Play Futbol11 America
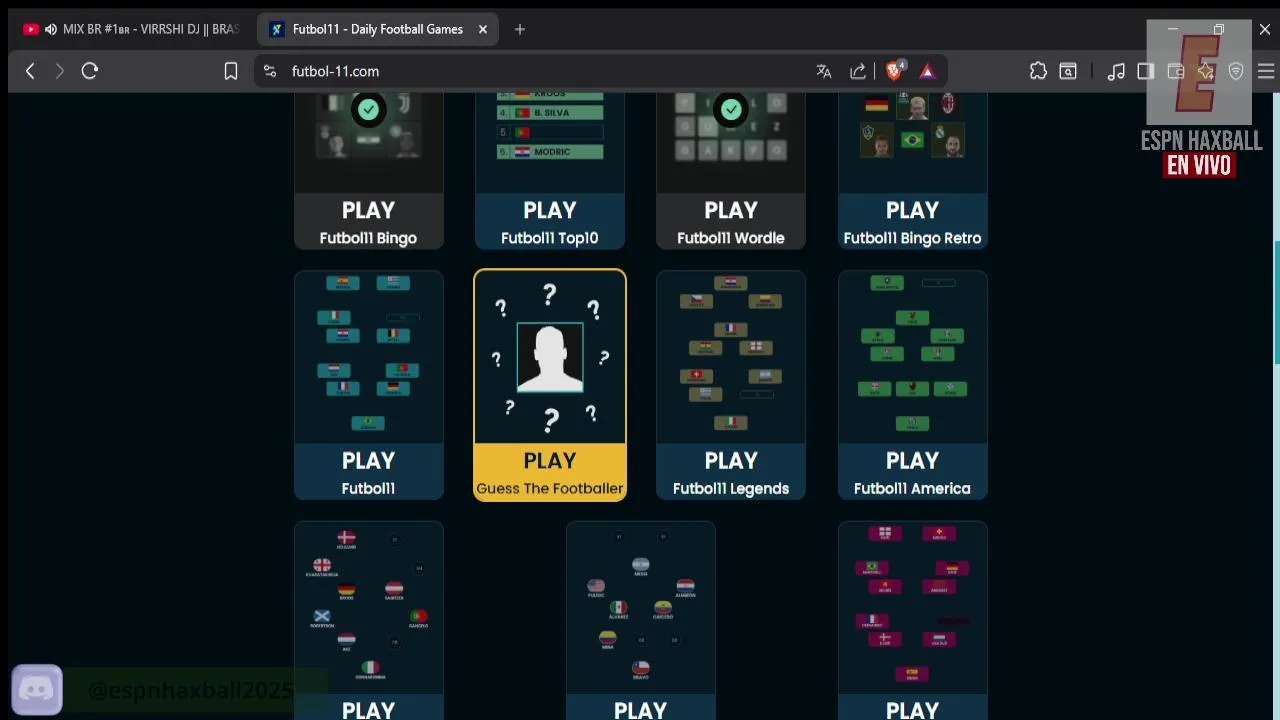Screen dimensions: 1280x720 click(x=912, y=472)
